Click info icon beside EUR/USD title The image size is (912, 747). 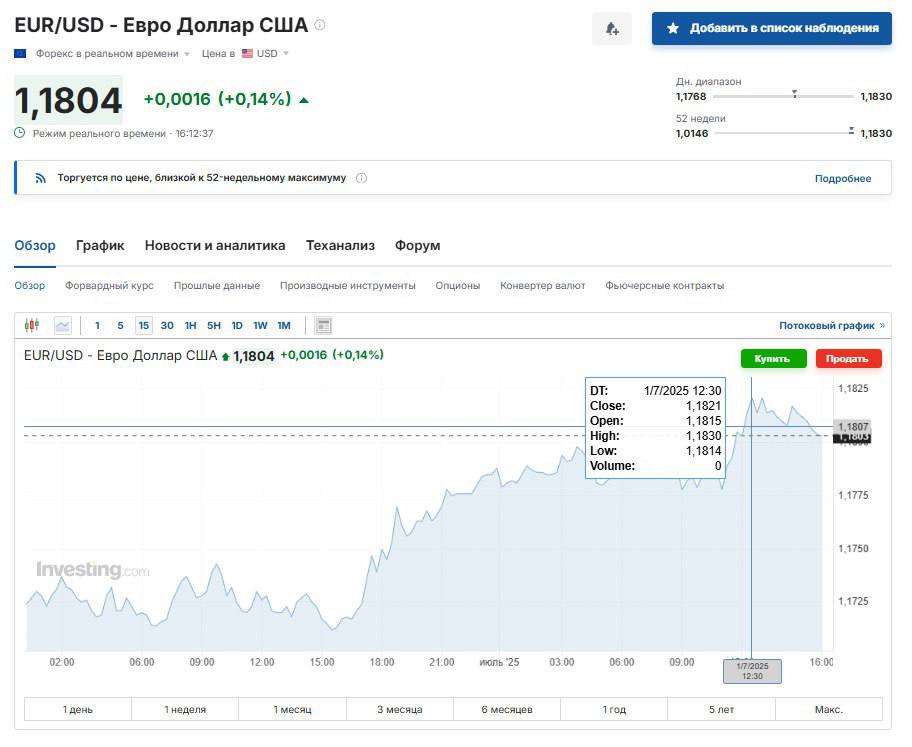click(320, 25)
